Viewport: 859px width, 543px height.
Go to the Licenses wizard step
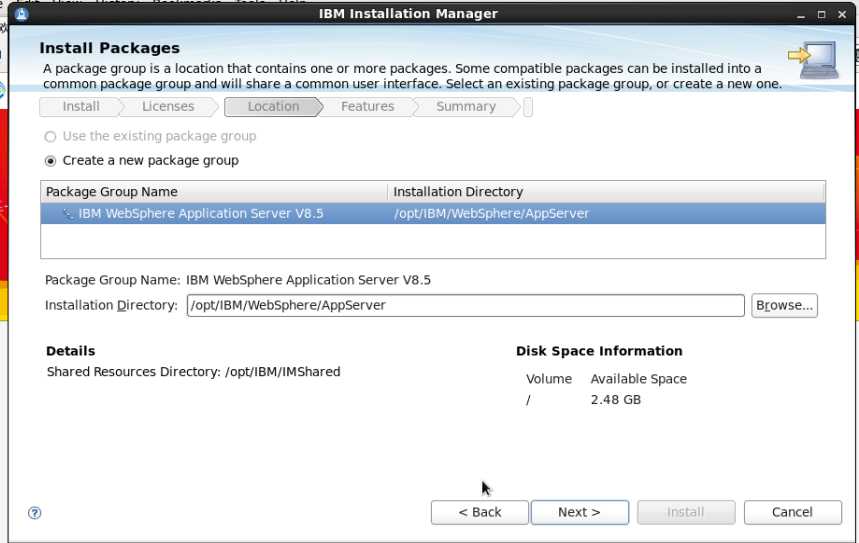pyautogui.click(x=167, y=107)
